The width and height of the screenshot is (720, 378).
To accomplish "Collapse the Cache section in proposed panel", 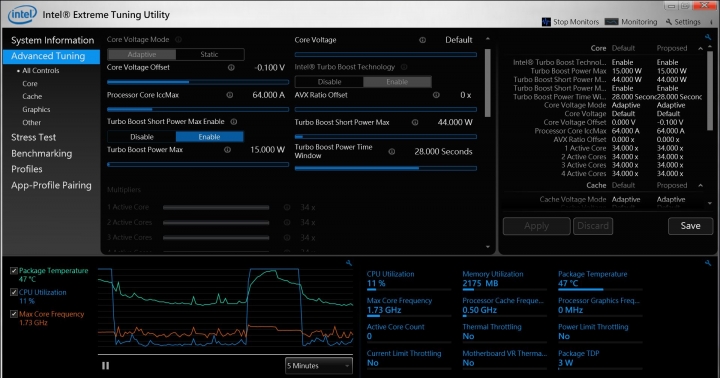I will [700, 186].
